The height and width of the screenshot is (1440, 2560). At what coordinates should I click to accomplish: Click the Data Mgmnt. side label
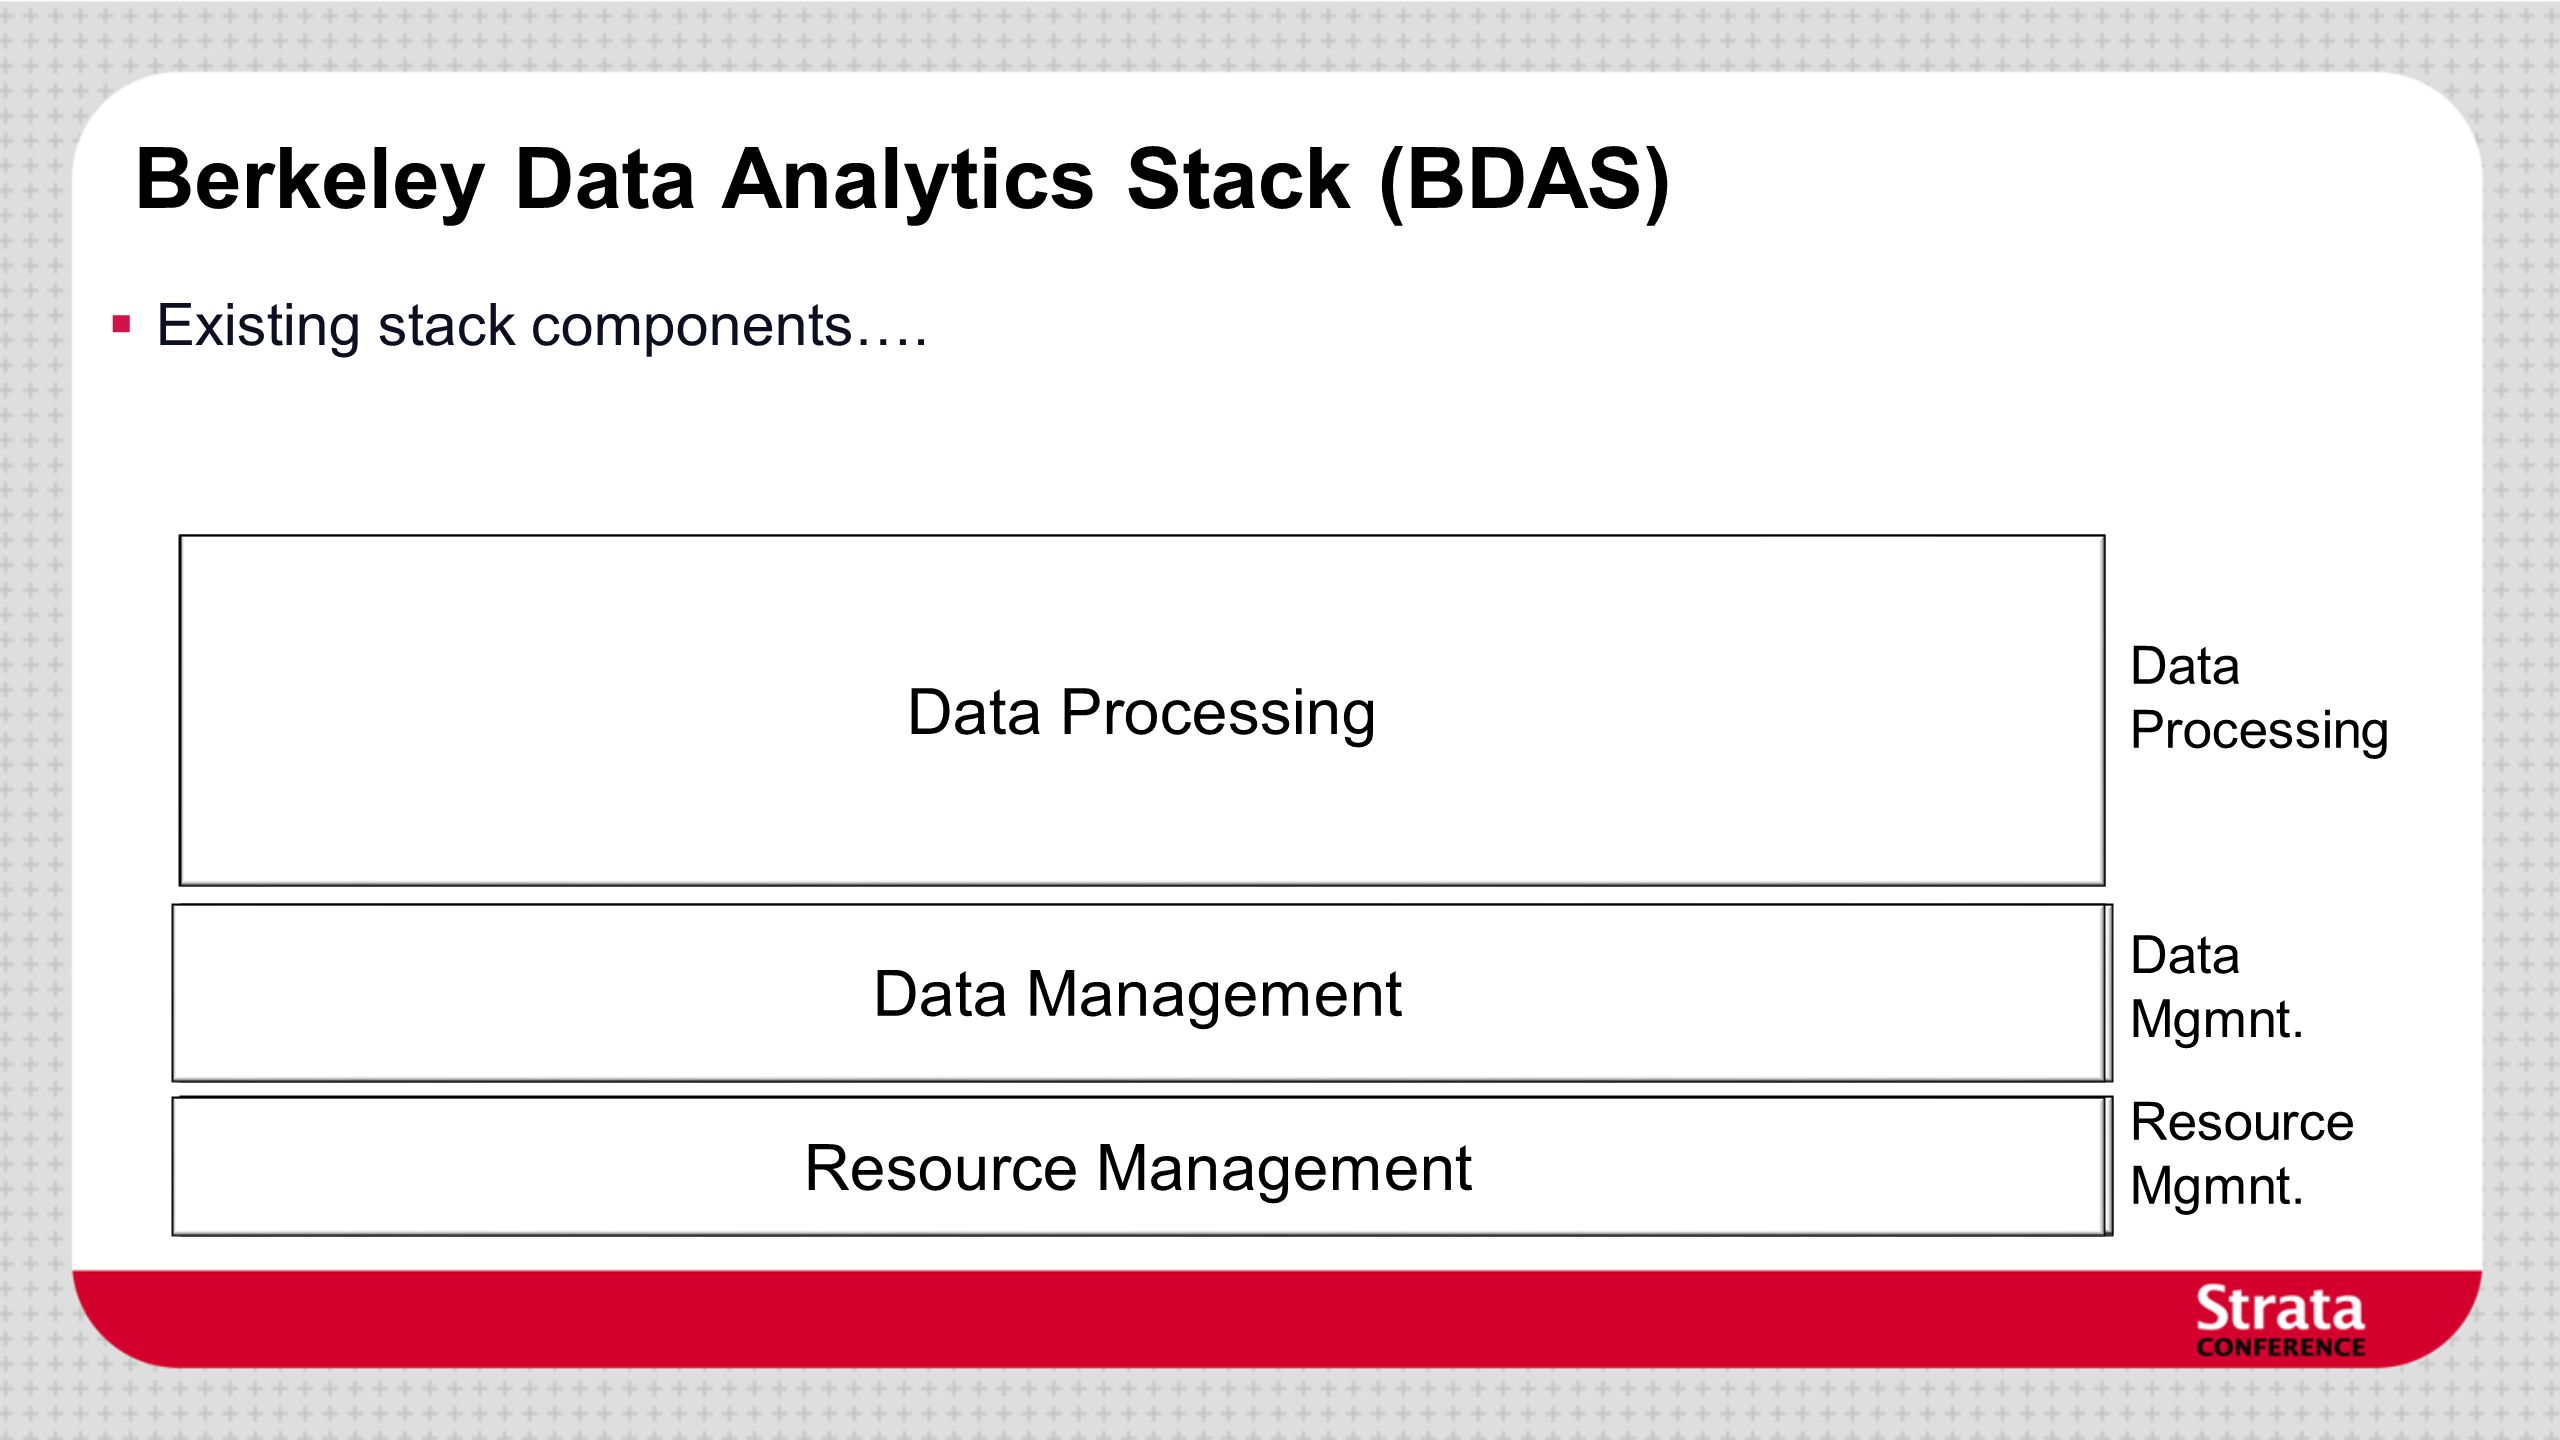pyautogui.click(x=2217, y=988)
